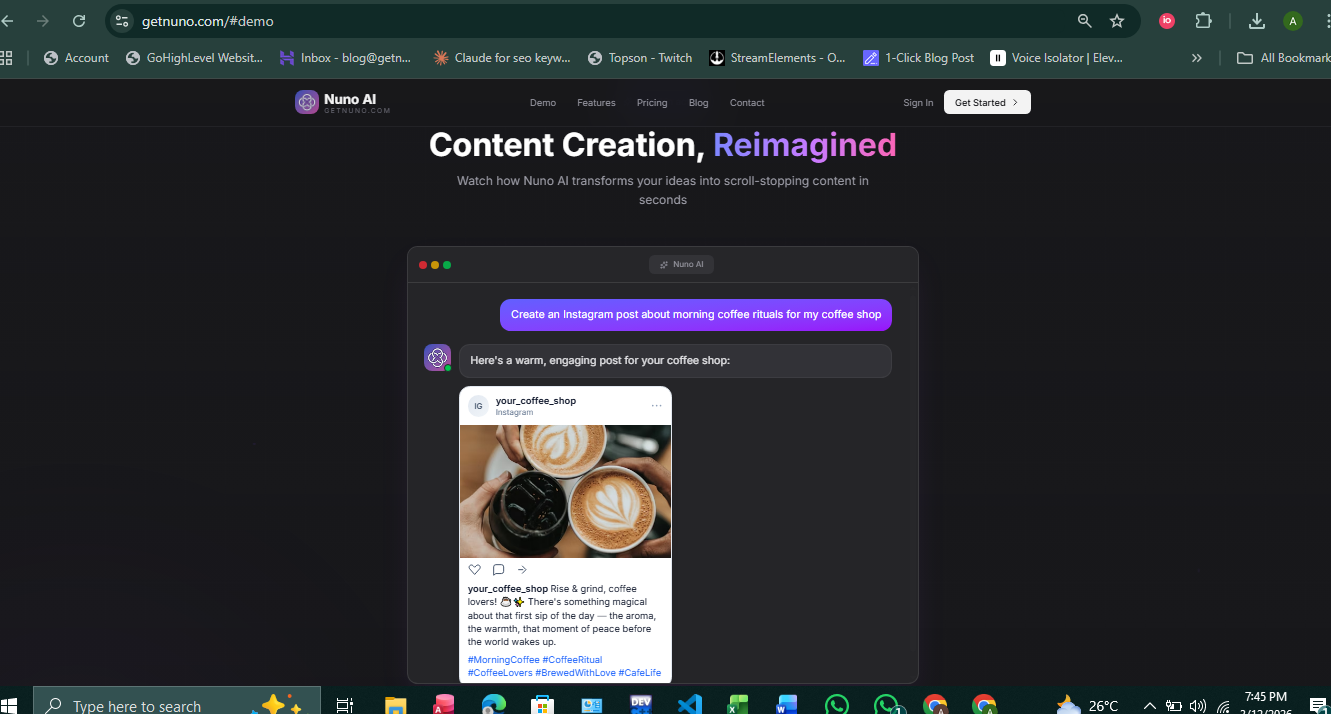Click the coffee cups post image
Image resolution: width=1331 pixels, height=714 pixels.
[x=565, y=491]
